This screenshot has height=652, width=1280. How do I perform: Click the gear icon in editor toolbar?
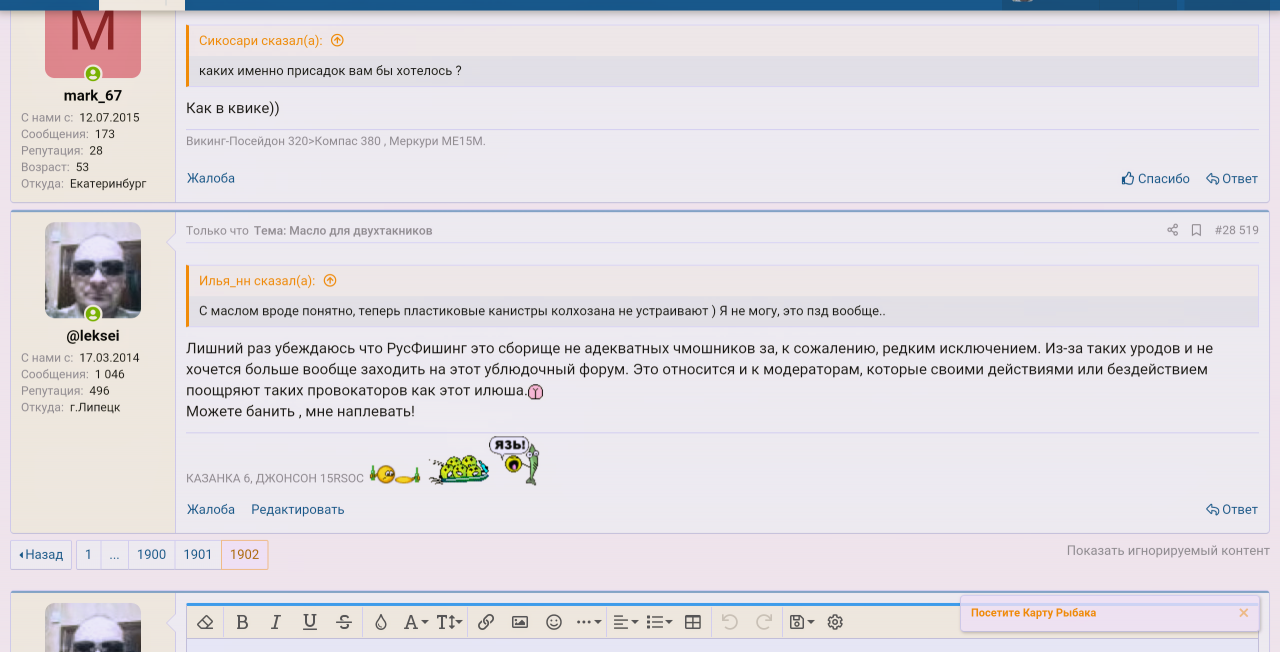click(x=835, y=622)
